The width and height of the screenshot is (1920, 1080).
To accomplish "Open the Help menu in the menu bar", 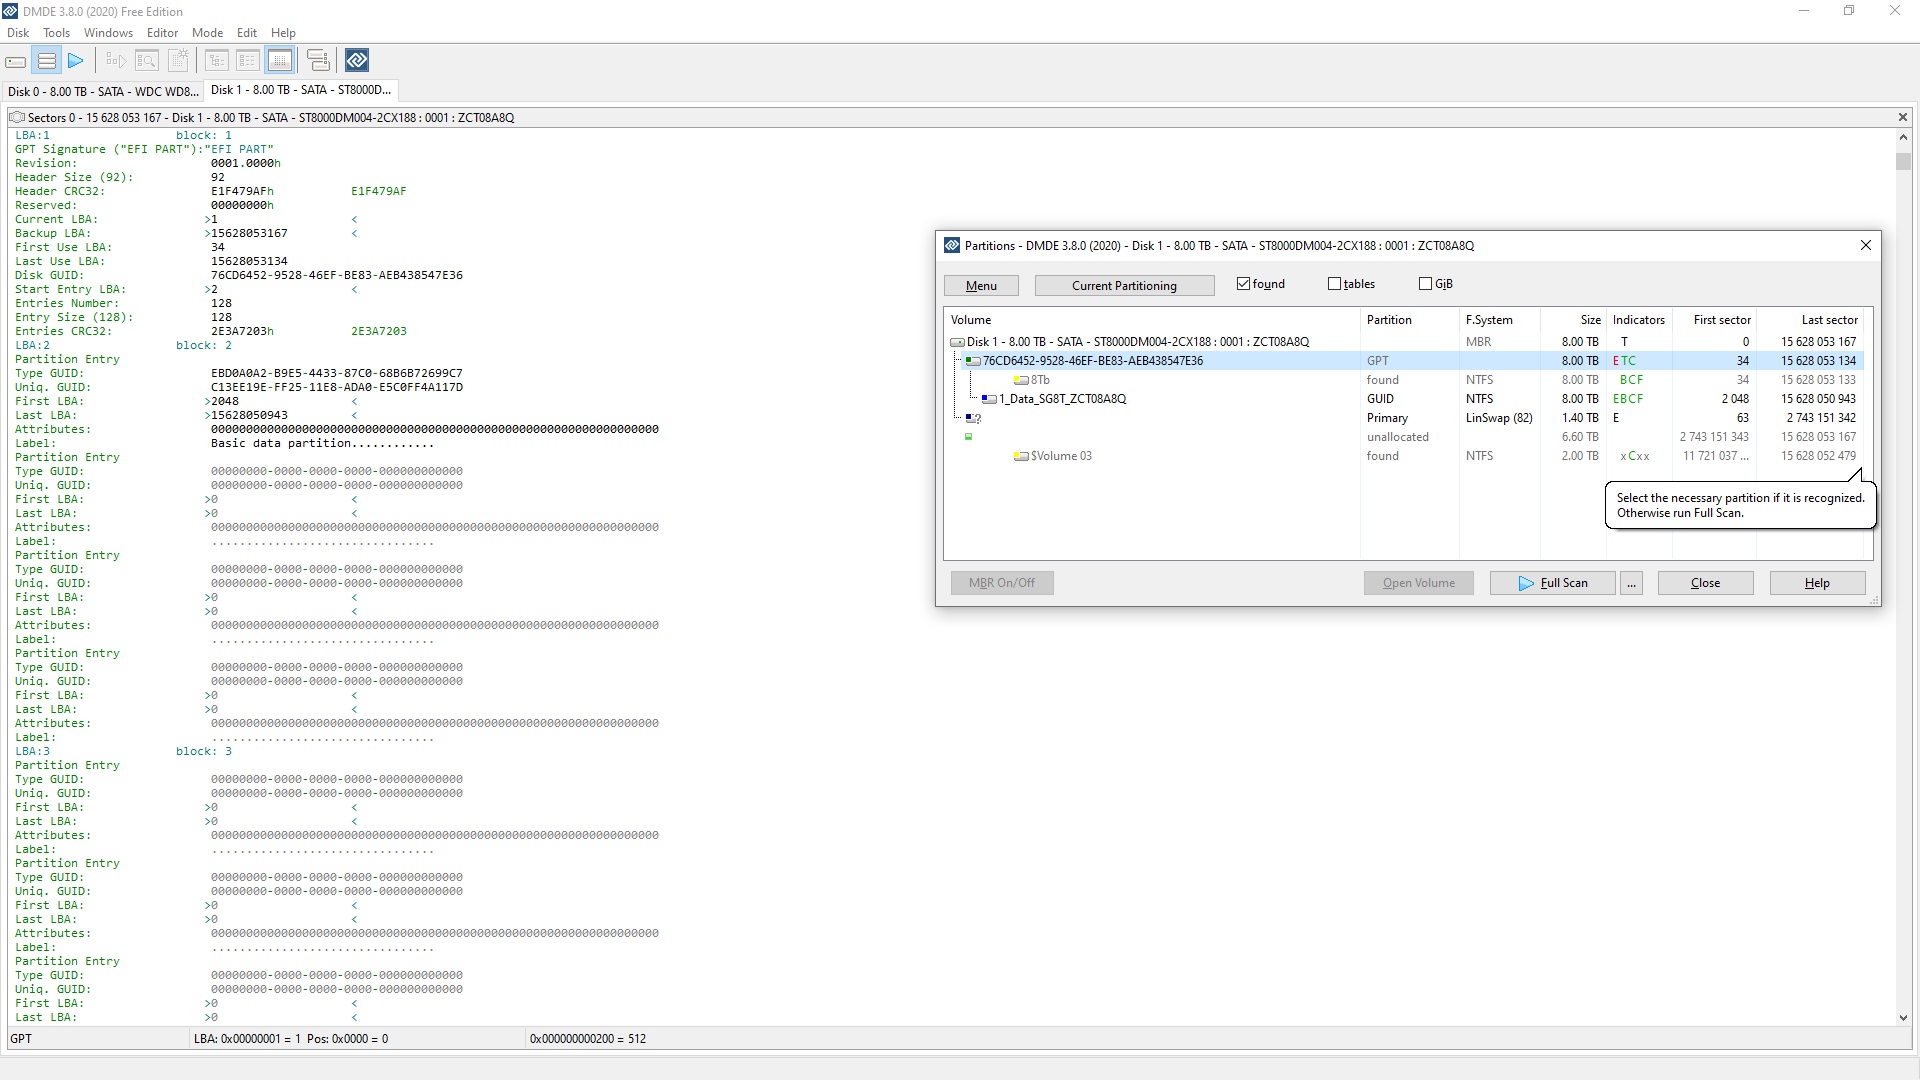I will tap(283, 33).
